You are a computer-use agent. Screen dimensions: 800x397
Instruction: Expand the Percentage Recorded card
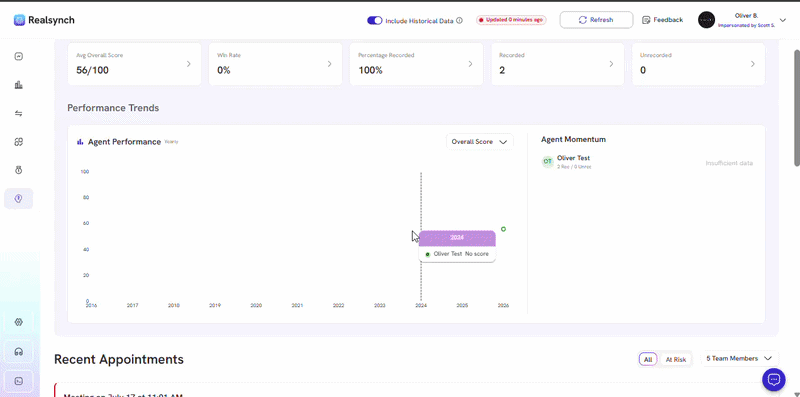[416, 64]
